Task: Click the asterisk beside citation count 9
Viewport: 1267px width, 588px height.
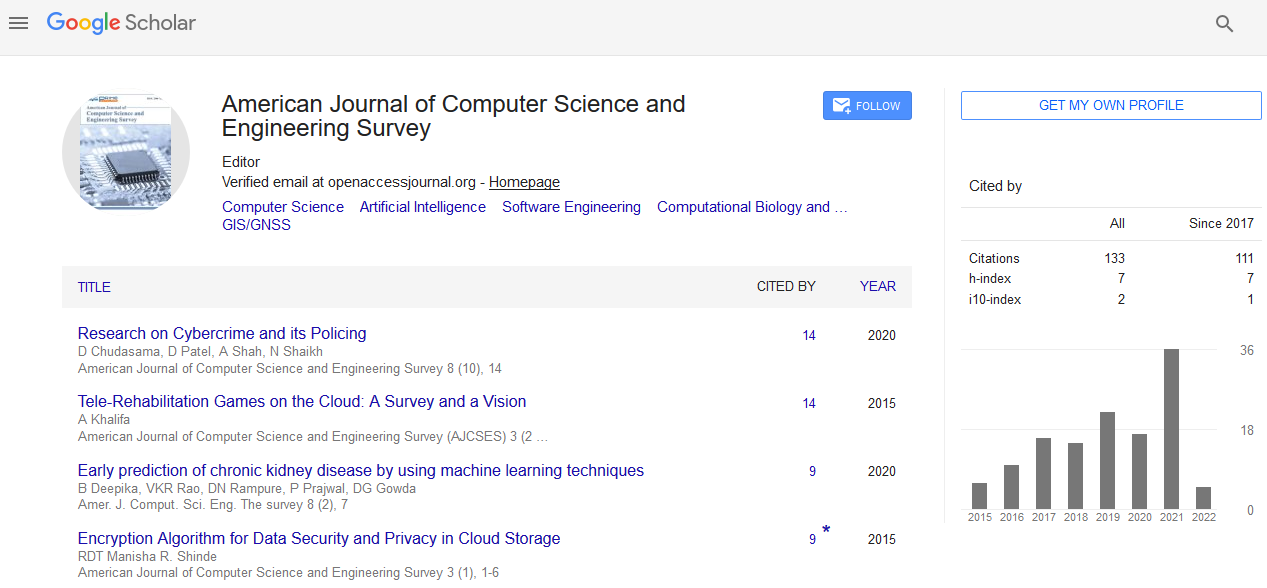Action: [826, 530]
